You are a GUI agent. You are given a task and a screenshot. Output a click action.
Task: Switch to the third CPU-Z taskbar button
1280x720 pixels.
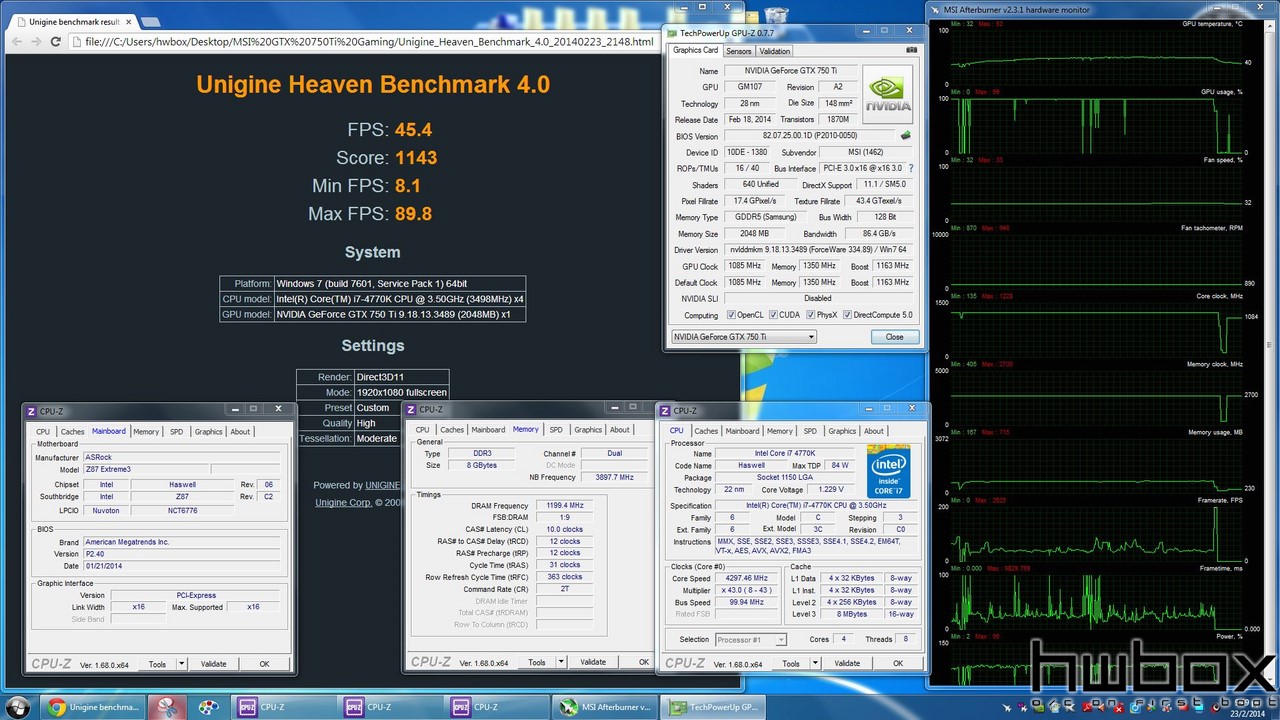coord(497,707)
